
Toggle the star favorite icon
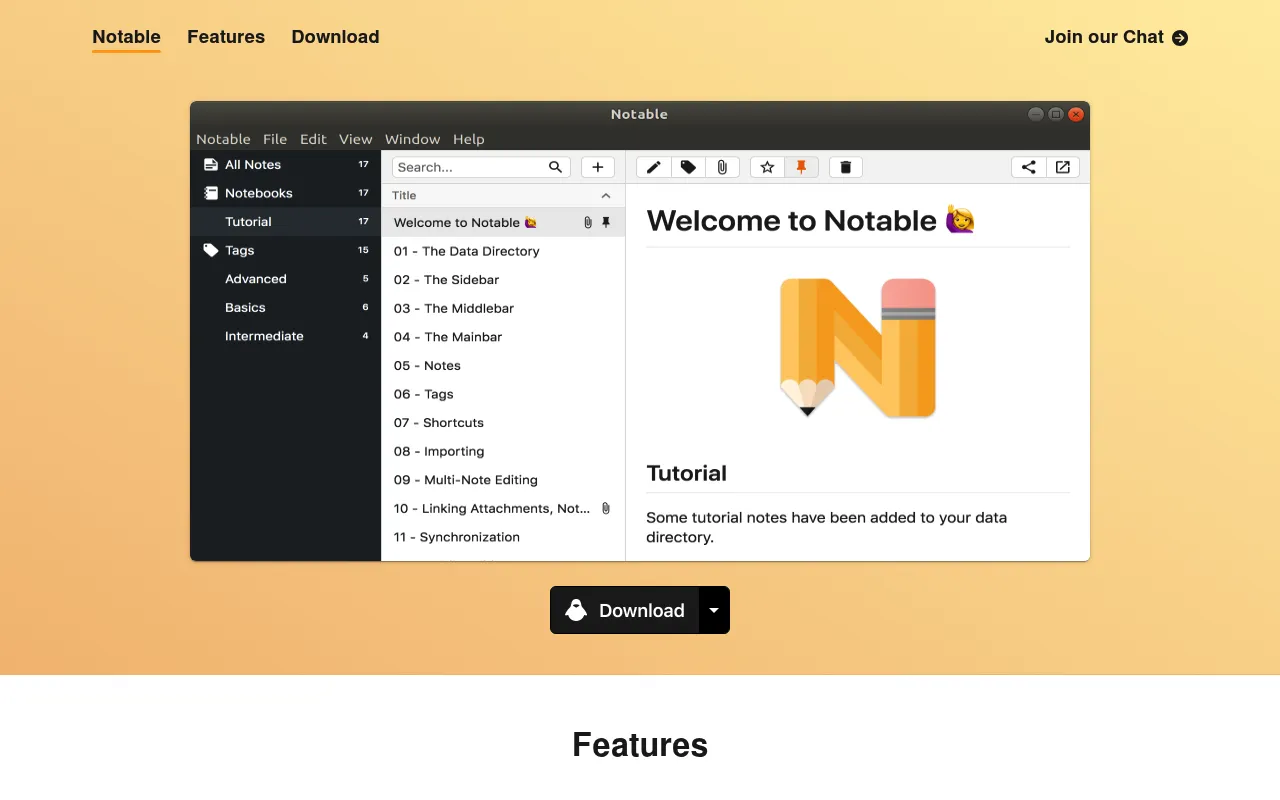point(767,167)
